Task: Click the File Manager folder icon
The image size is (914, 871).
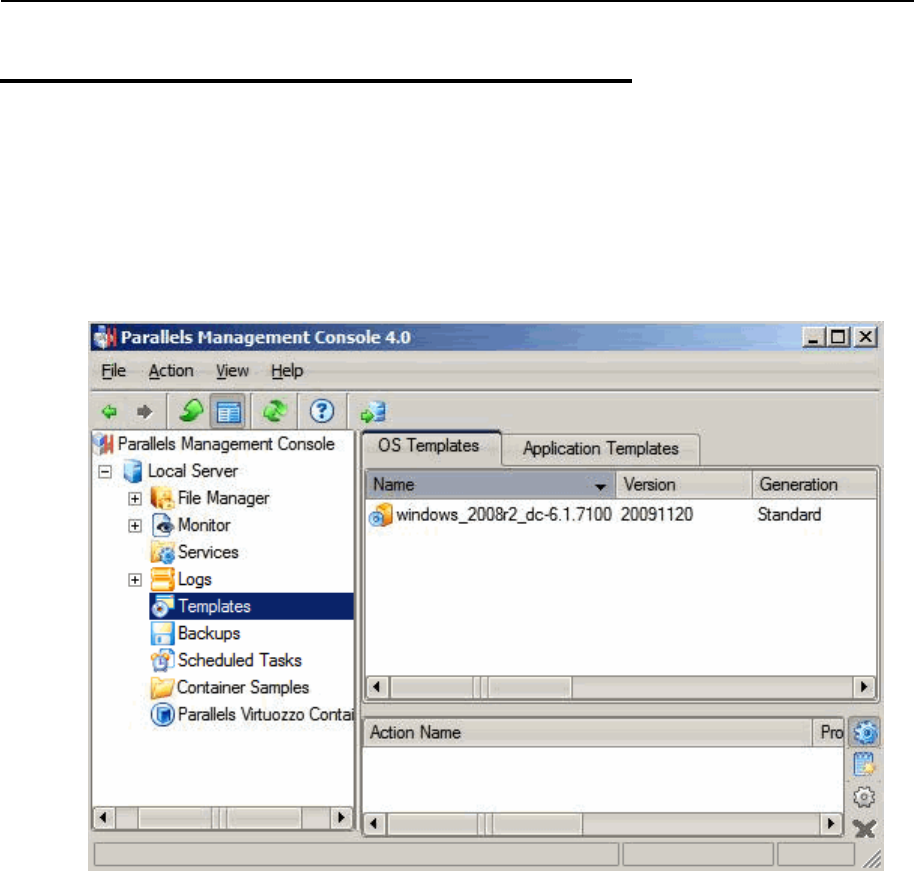Action: click(x=162, y=498)
